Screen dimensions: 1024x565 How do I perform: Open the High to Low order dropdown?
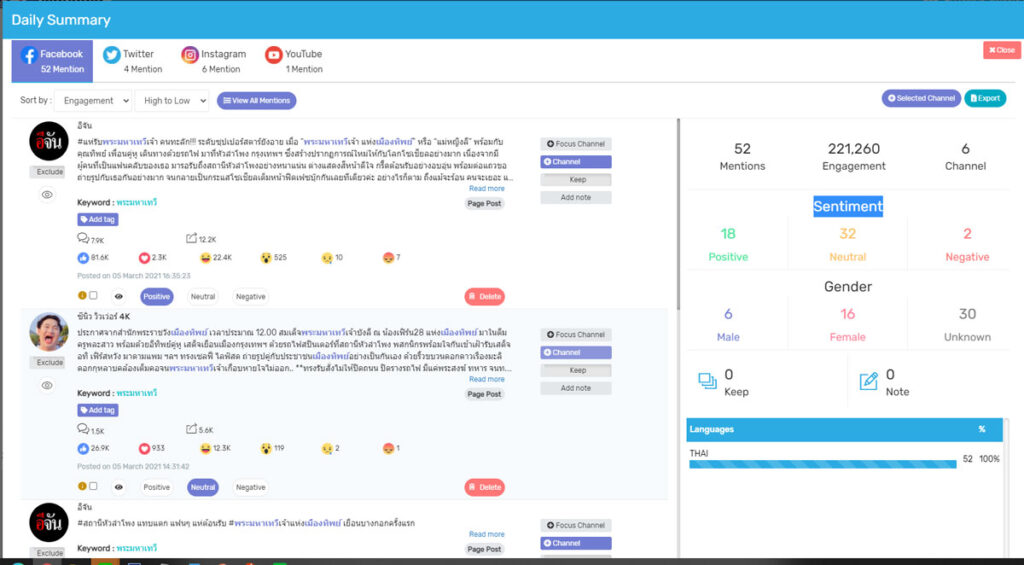[x=172, y=101]
